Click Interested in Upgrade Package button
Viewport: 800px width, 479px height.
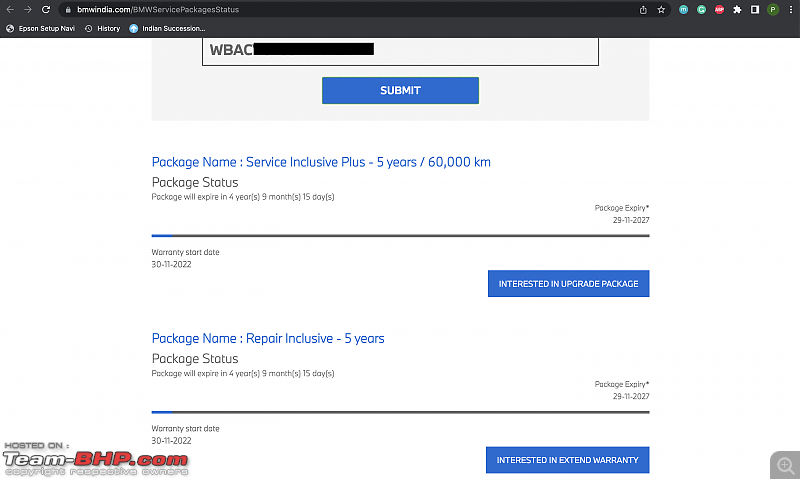point(568,284)
